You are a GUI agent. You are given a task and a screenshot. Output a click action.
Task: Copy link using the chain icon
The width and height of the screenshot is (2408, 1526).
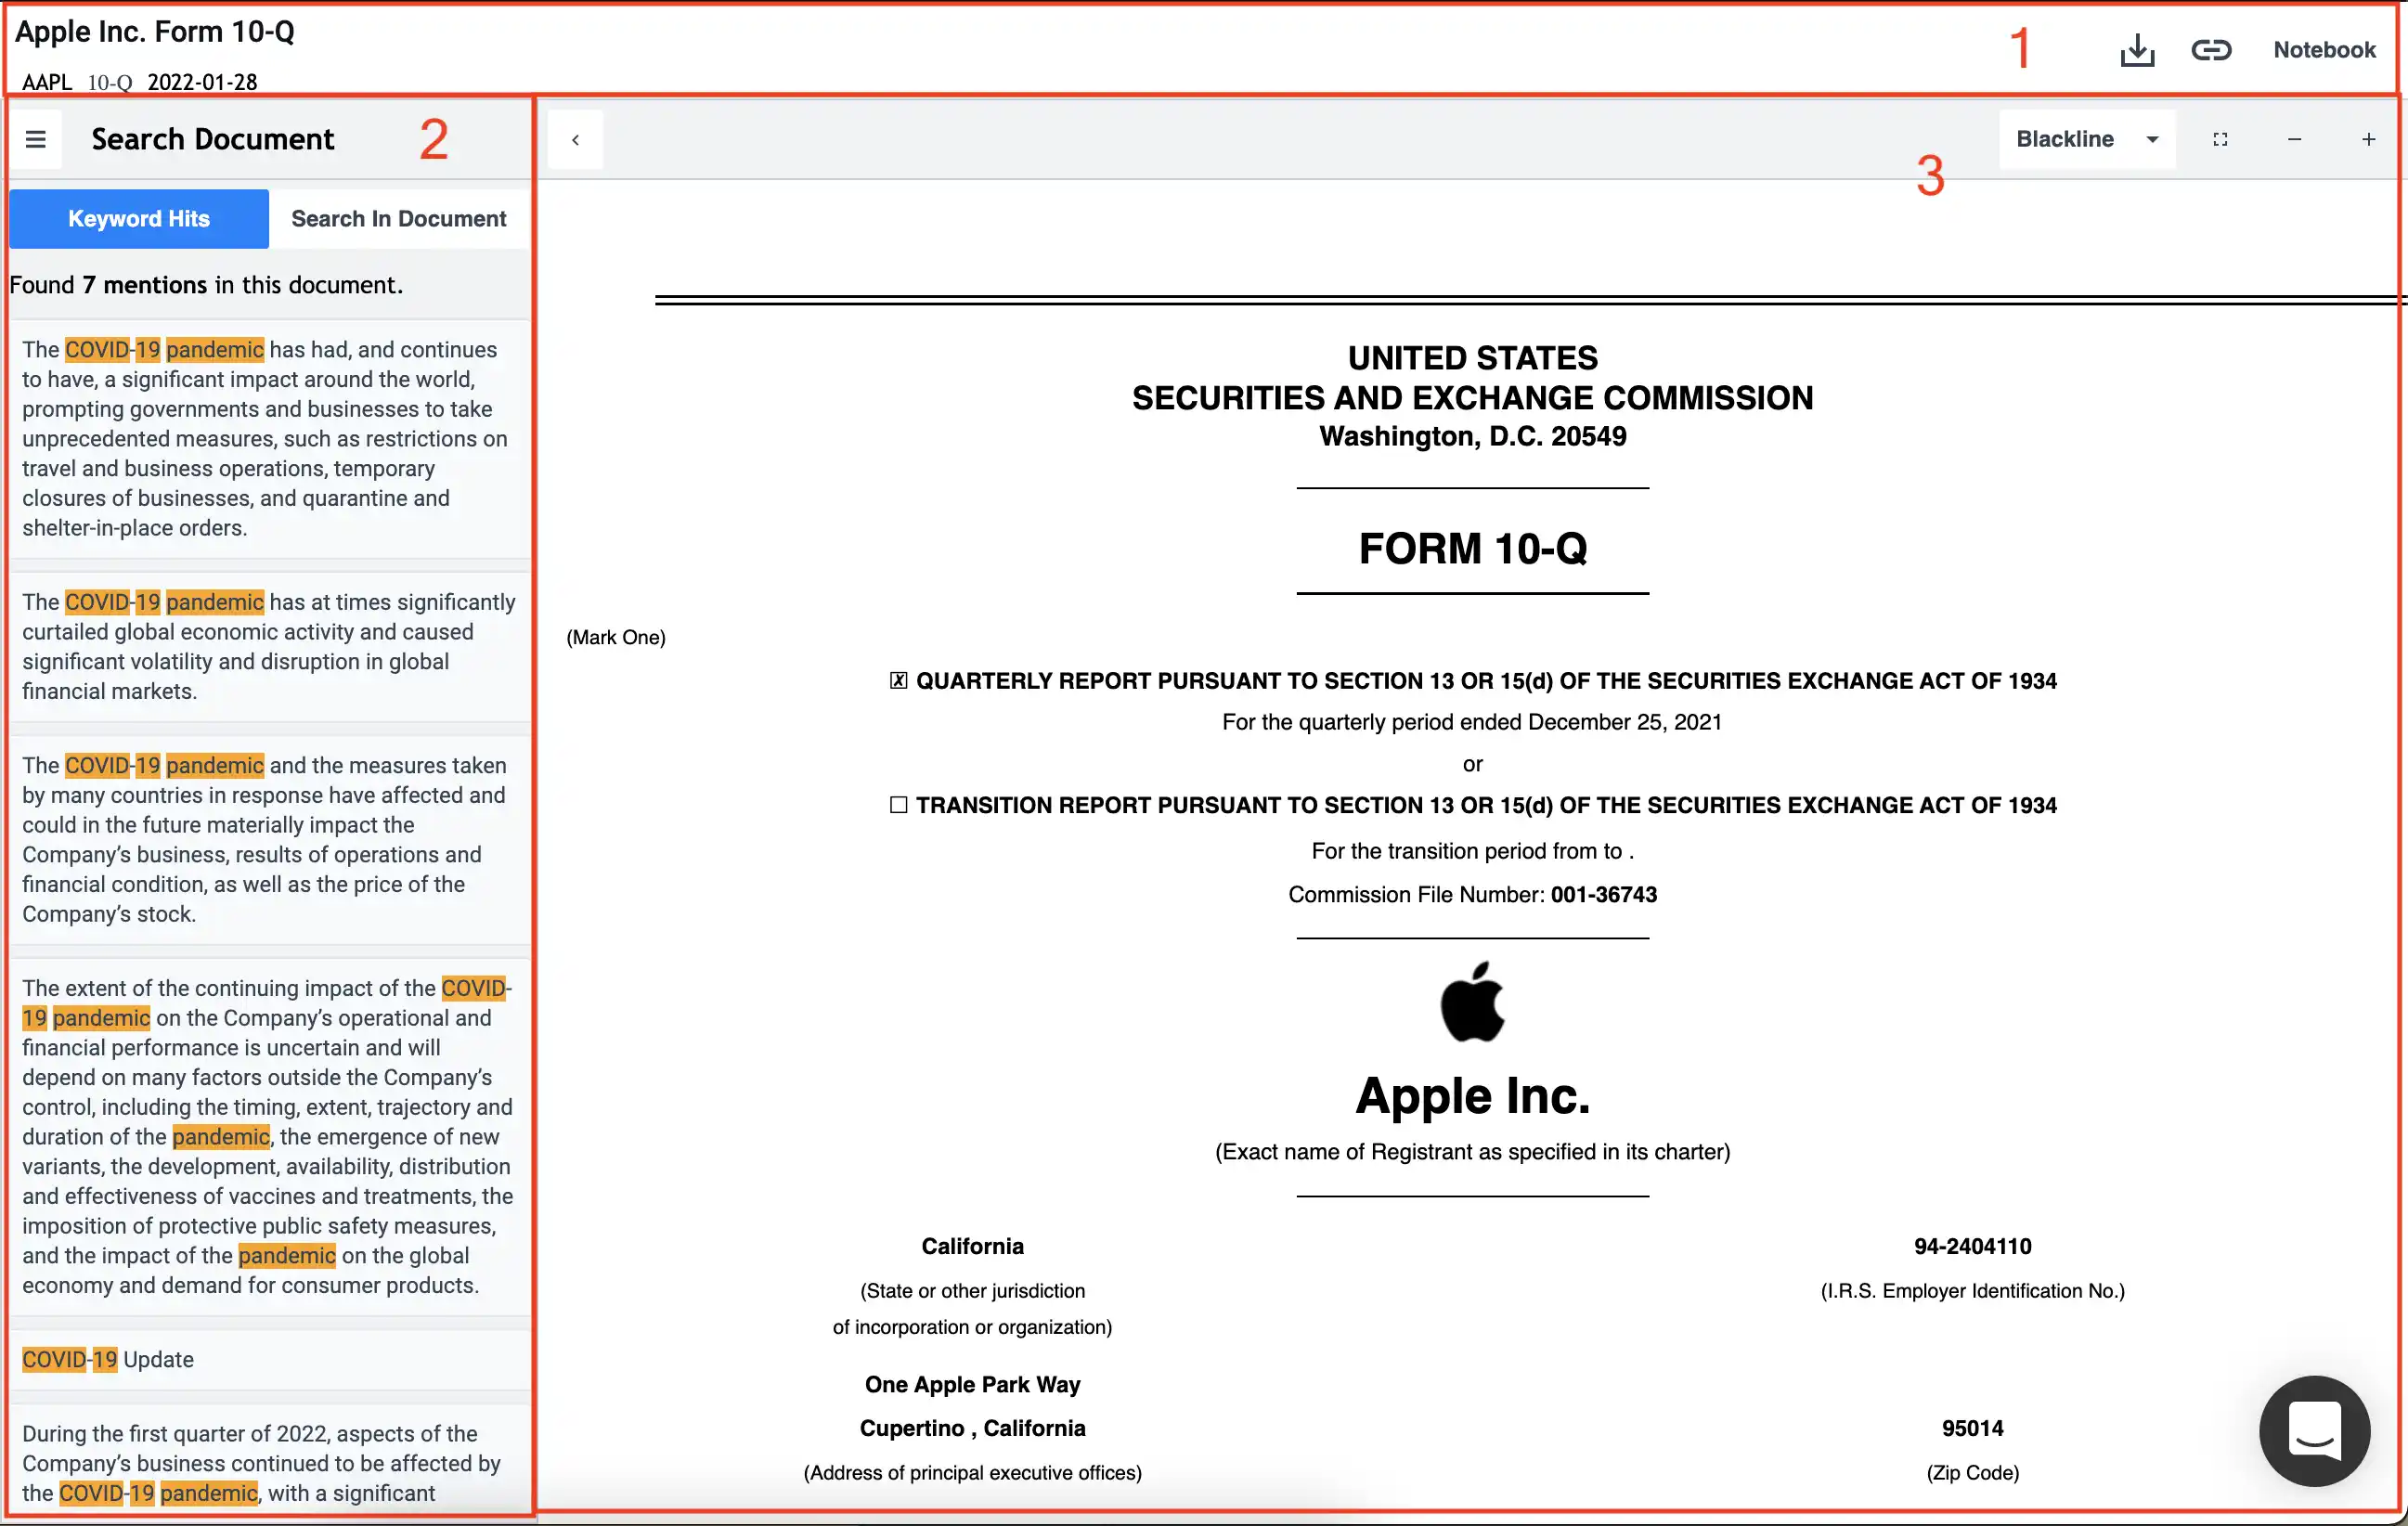pos(2211,50)
